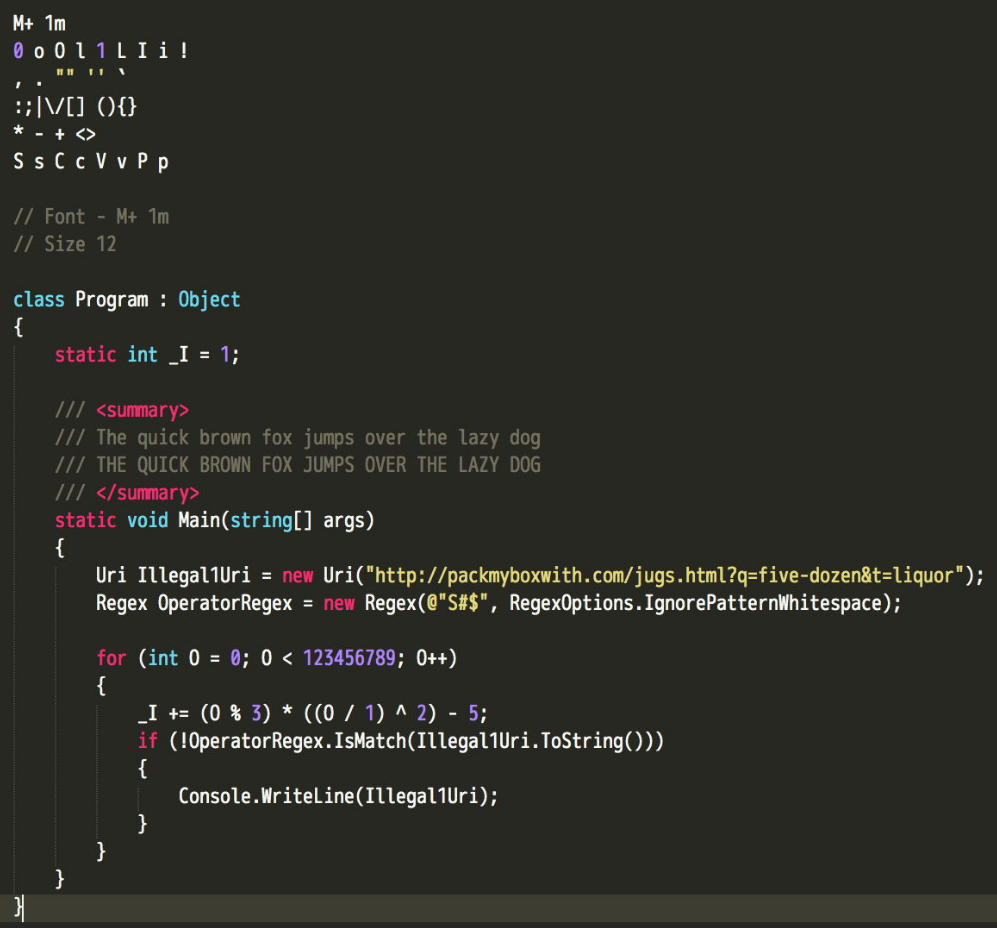Image resolution: width=997 pixels, height=928 pixels.
Task: Click 'args' parameter name
Action: coord(344,520)
